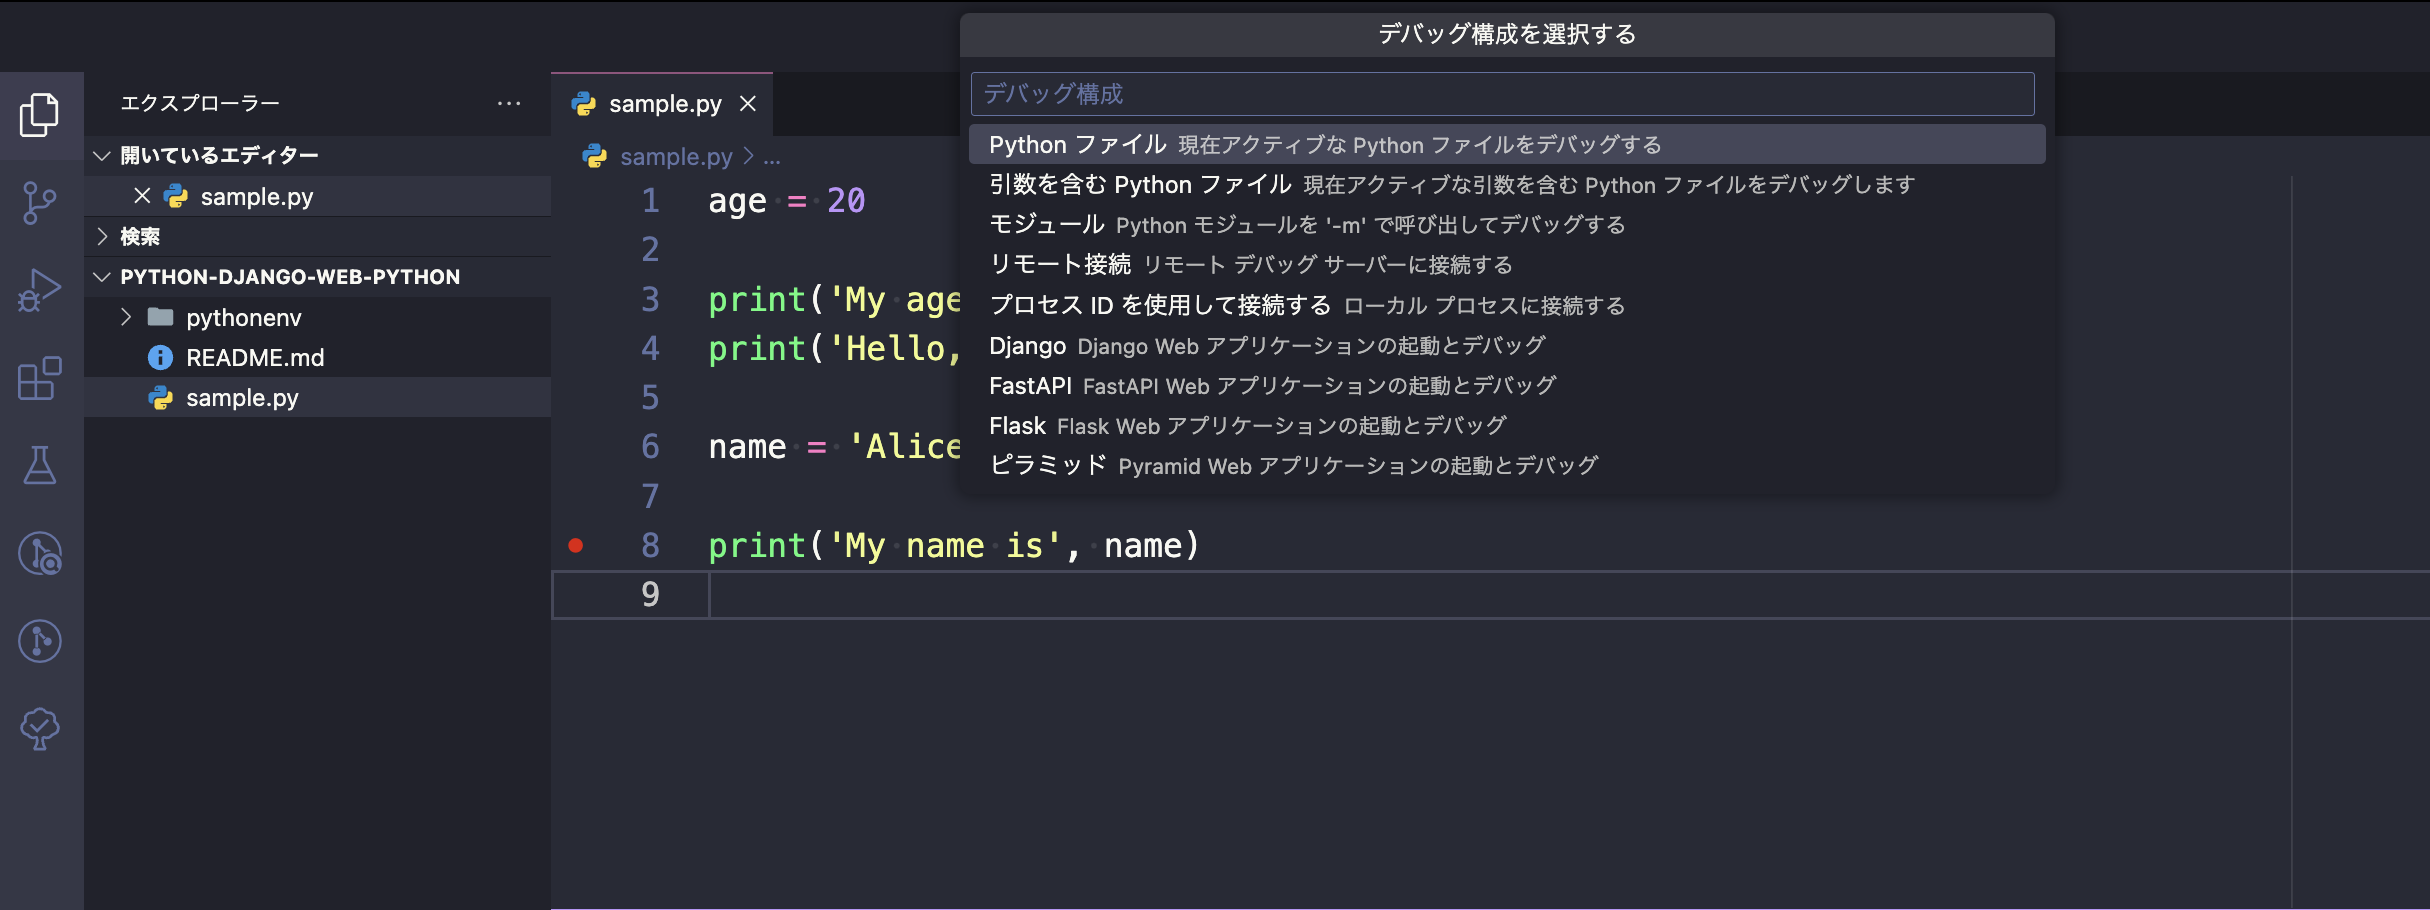Show the Explorer view icon
Image resolution: width=2430 pixels, height=910 pixels.
tap(40, 115)
